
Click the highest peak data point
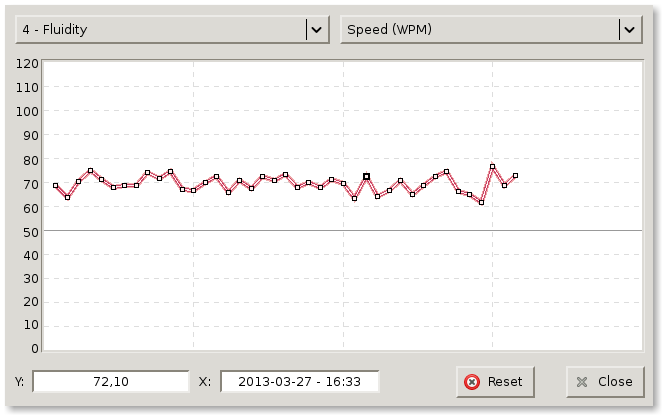[x=493, y=166]
